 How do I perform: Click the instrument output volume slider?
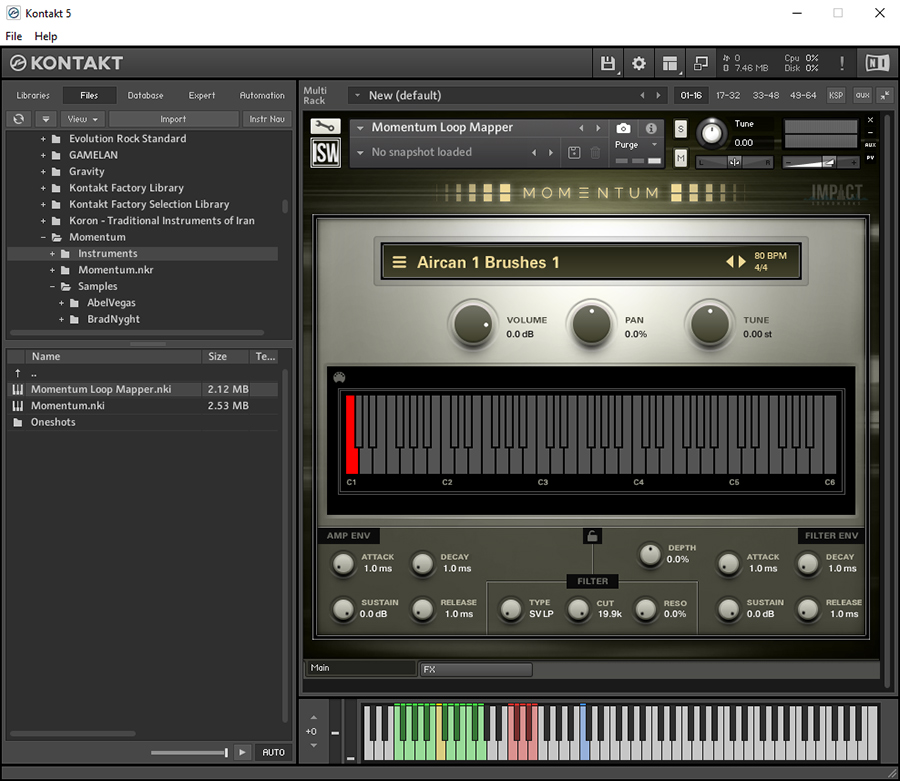[x=821, y=163]
